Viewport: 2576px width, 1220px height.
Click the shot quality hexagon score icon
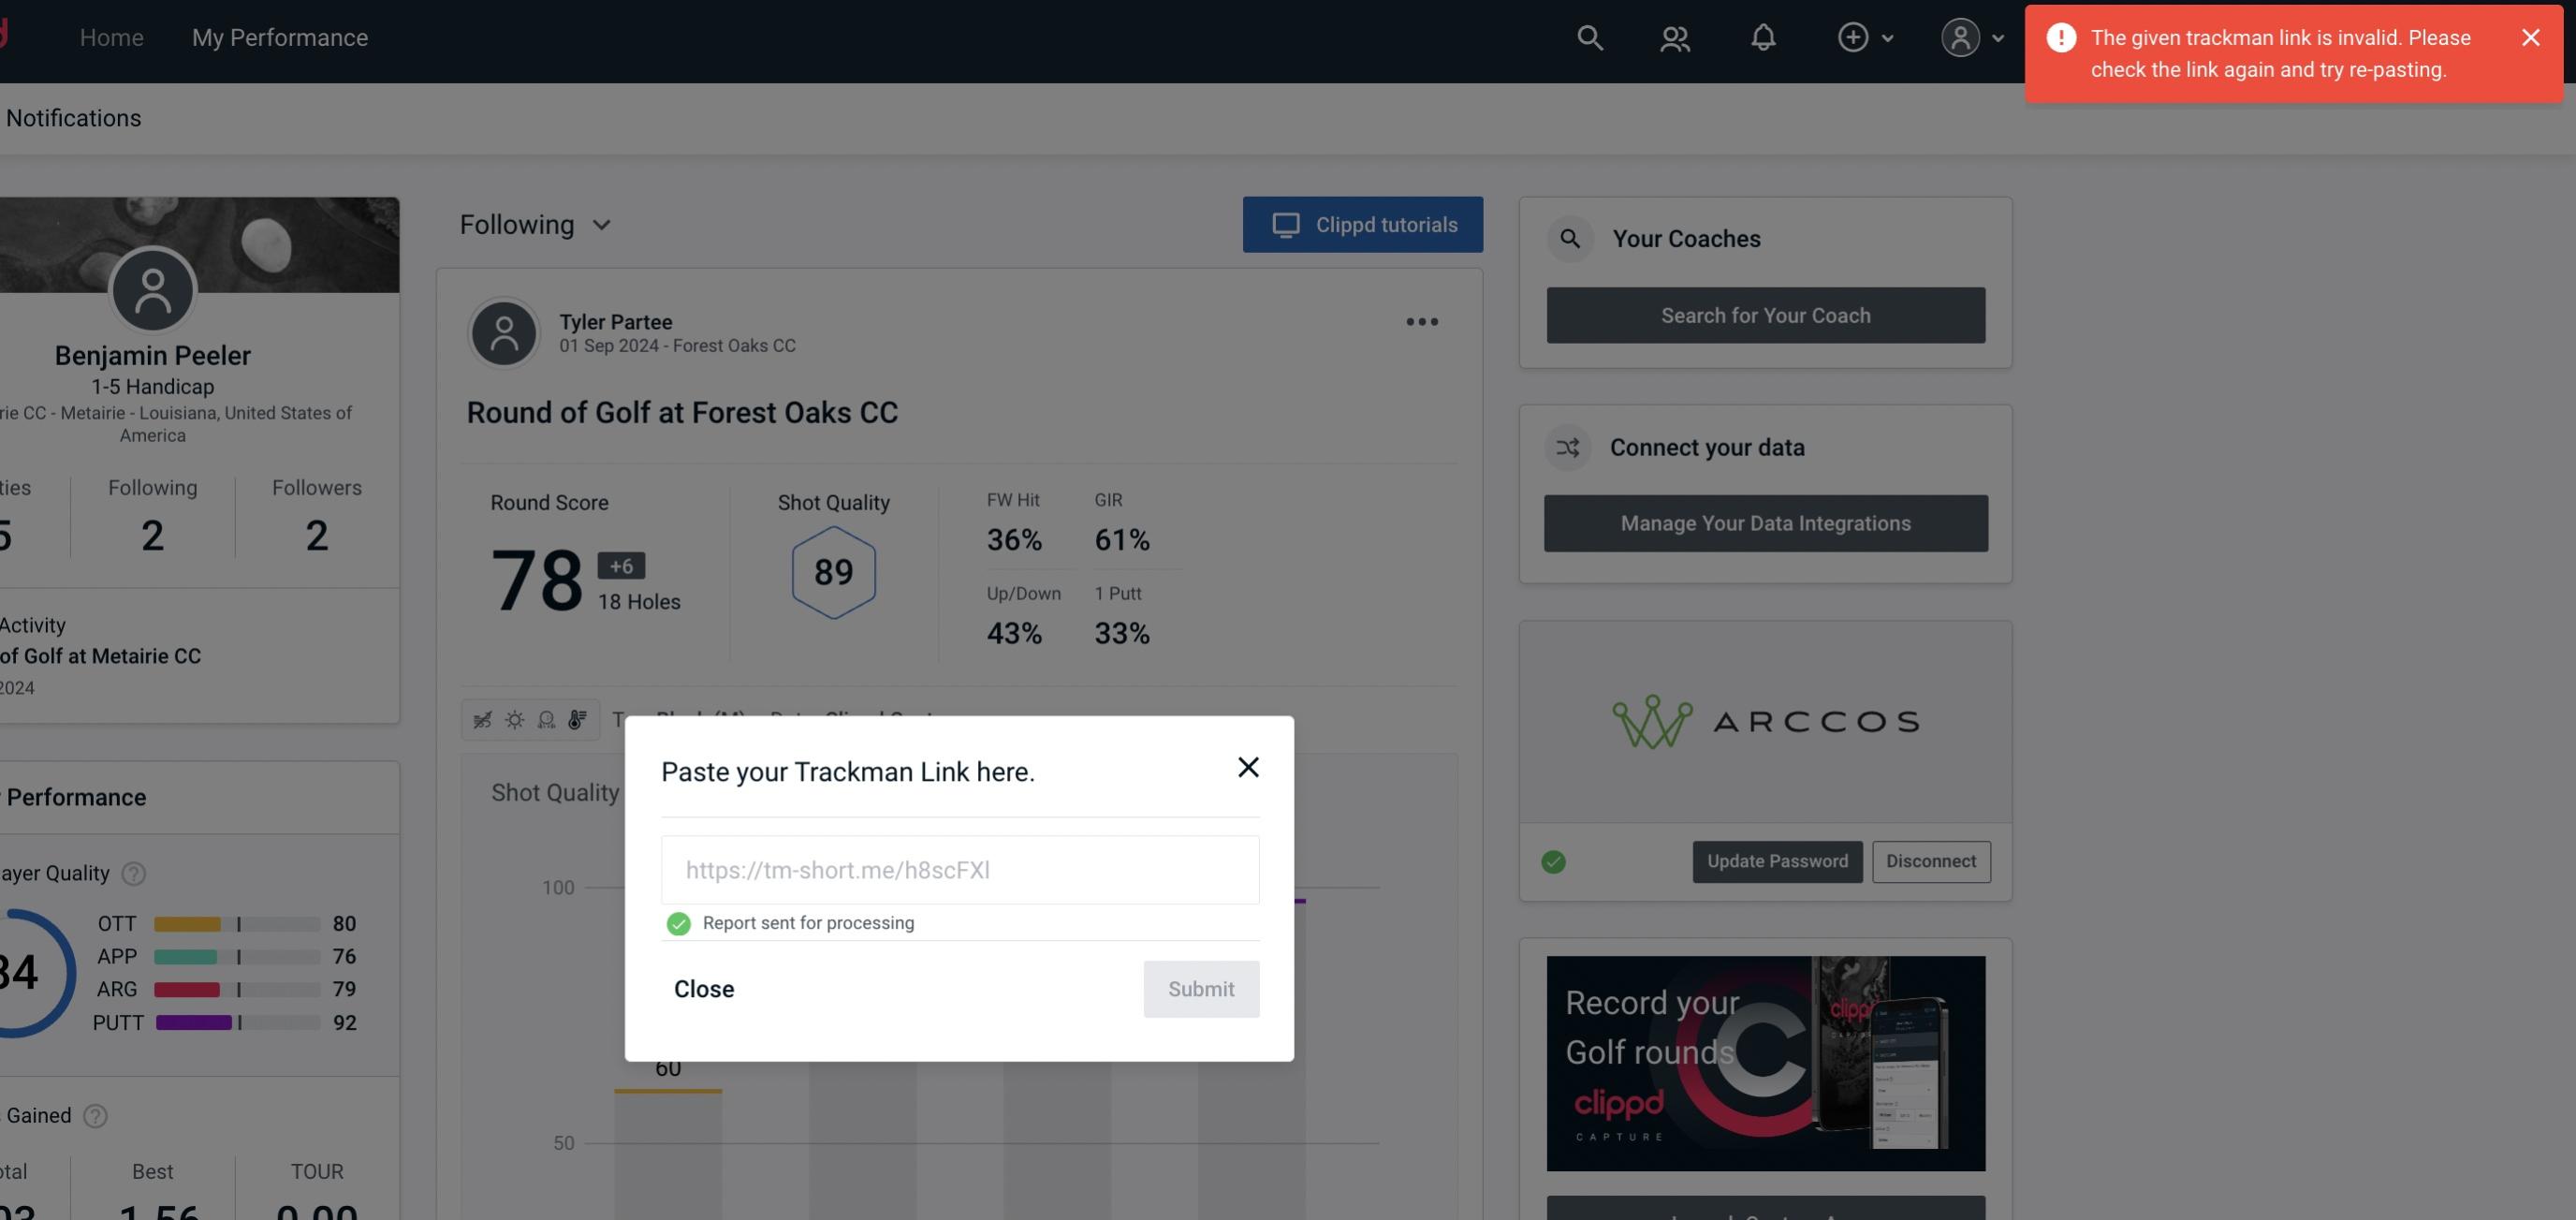point(833,570)
